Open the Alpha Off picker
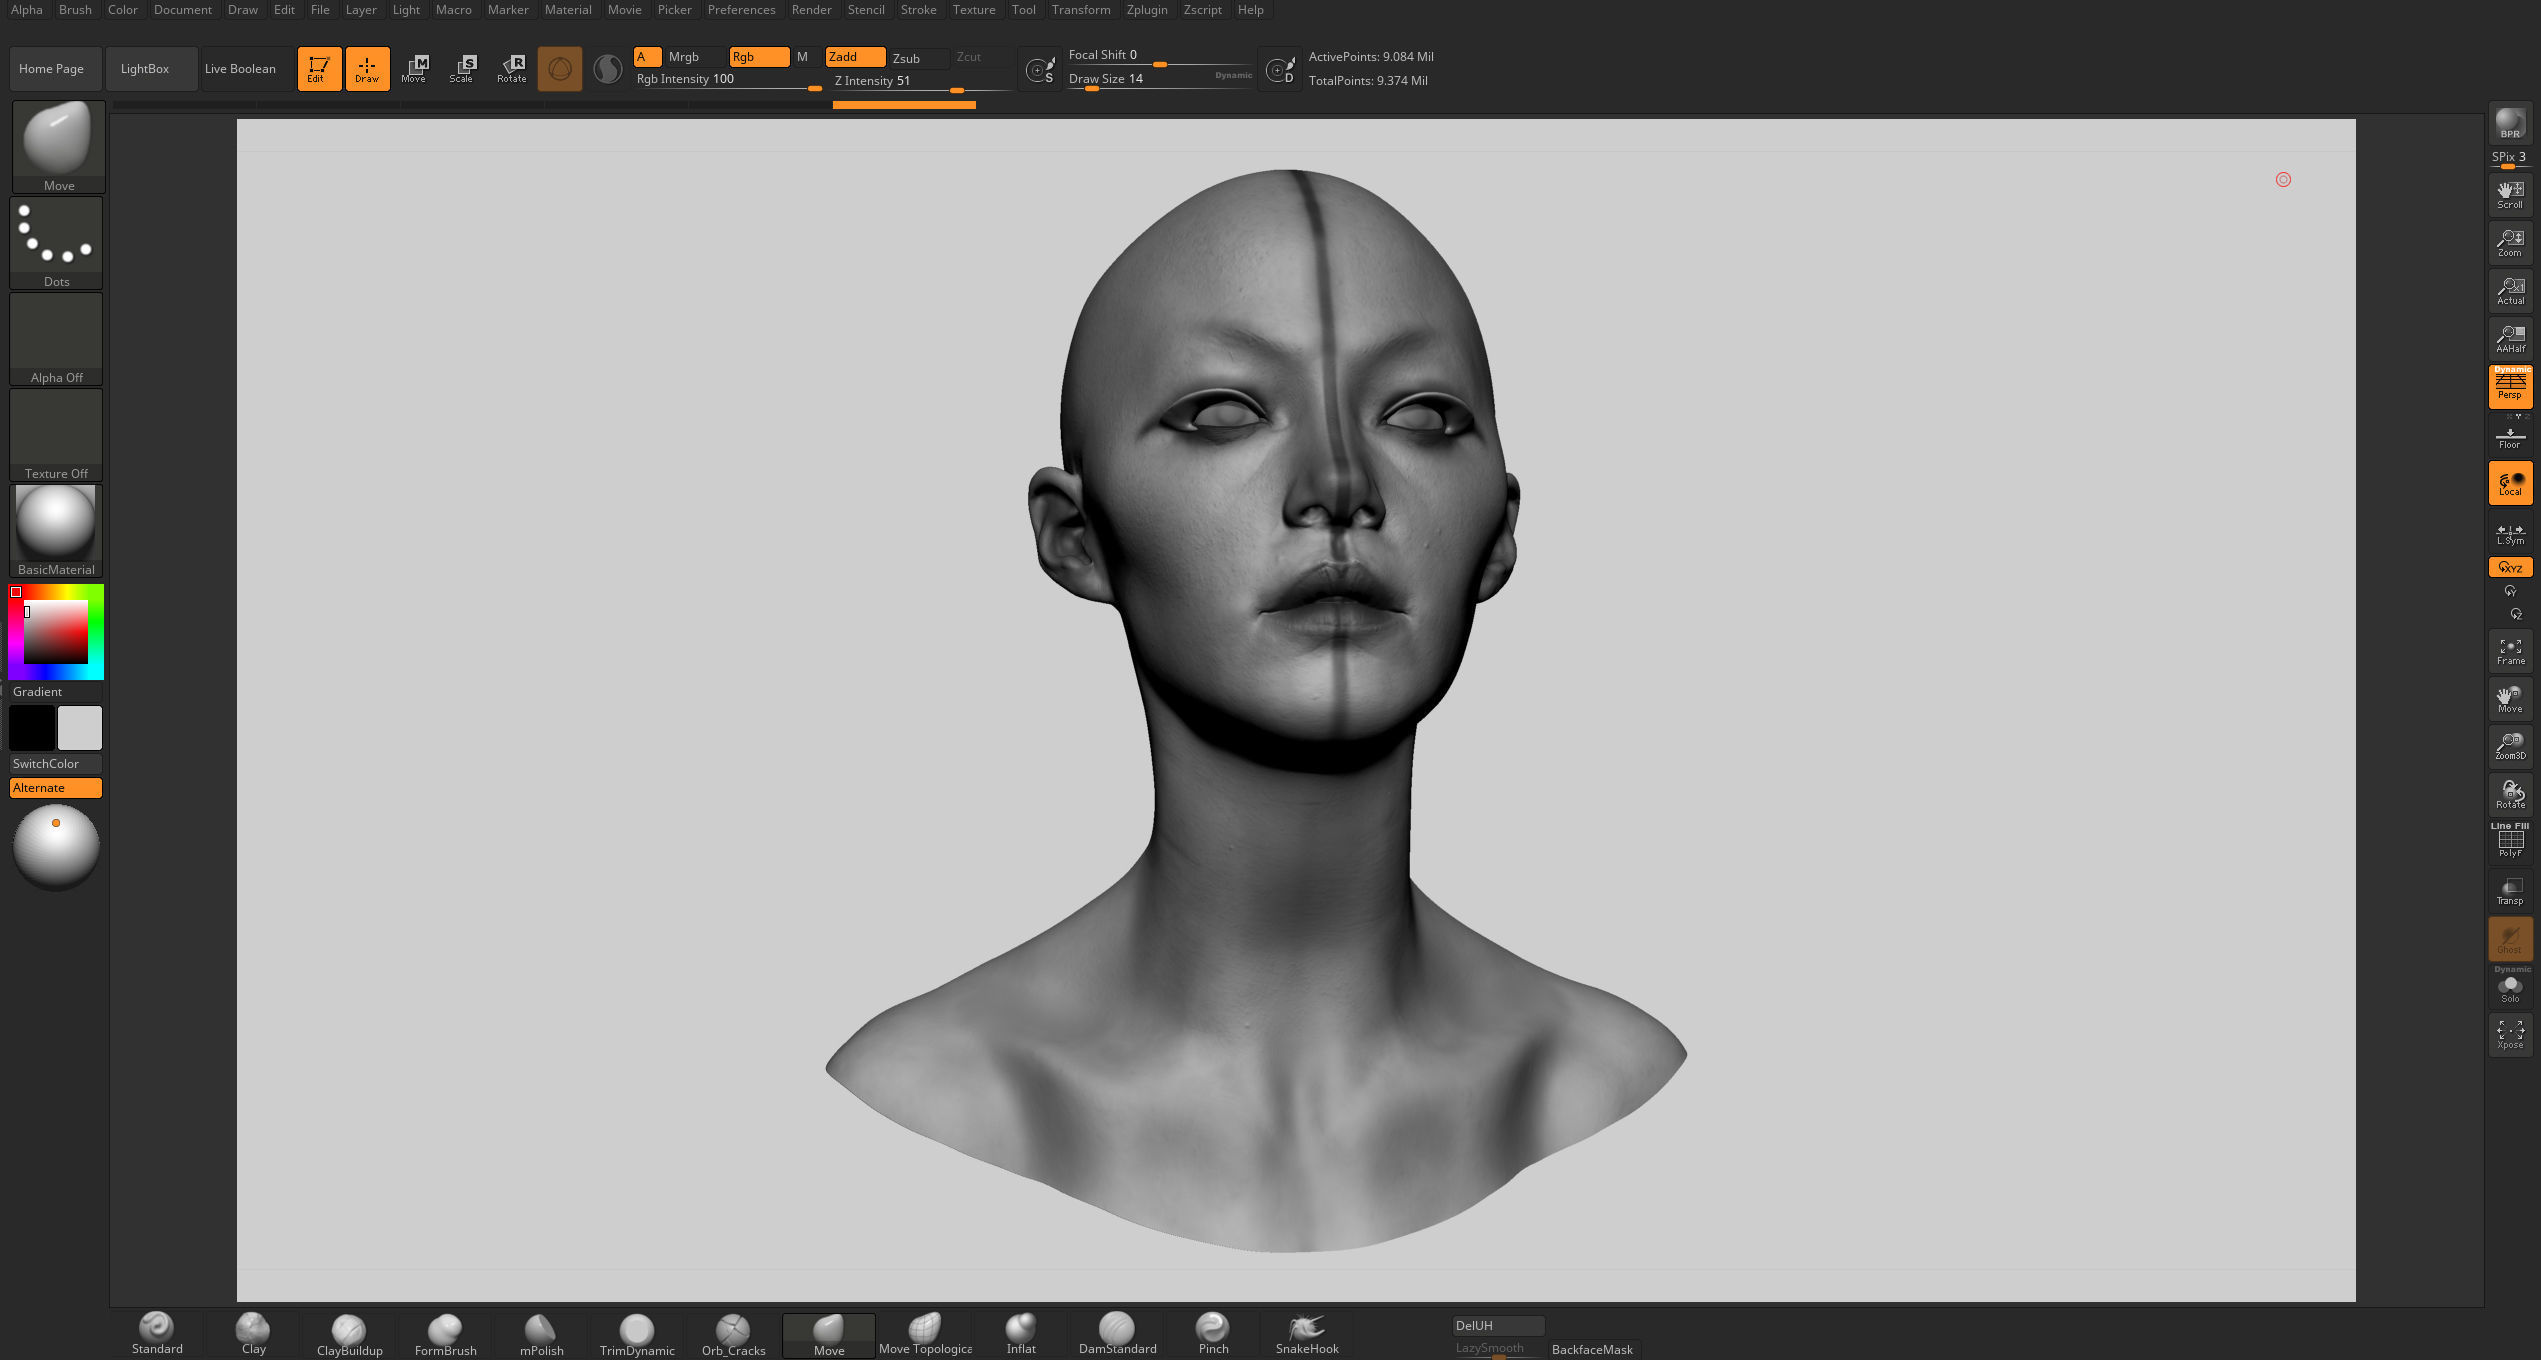2541x1360 pixels. [x=56, y=338]
